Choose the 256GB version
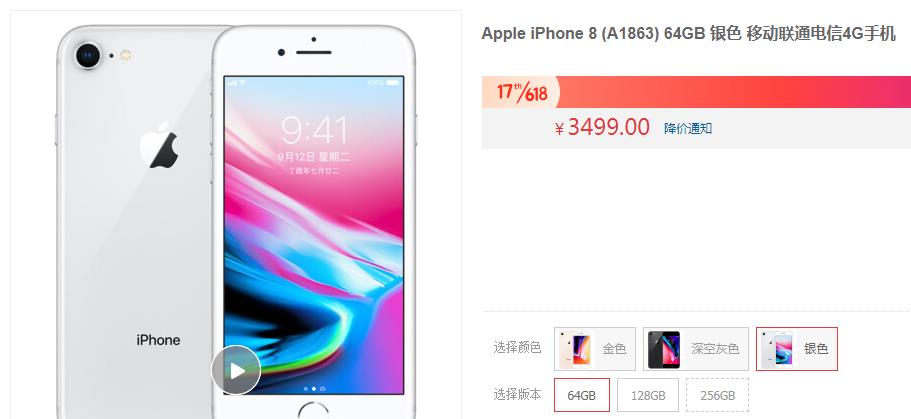This screenshot has height=419, width=911. (x=718, y=395)
